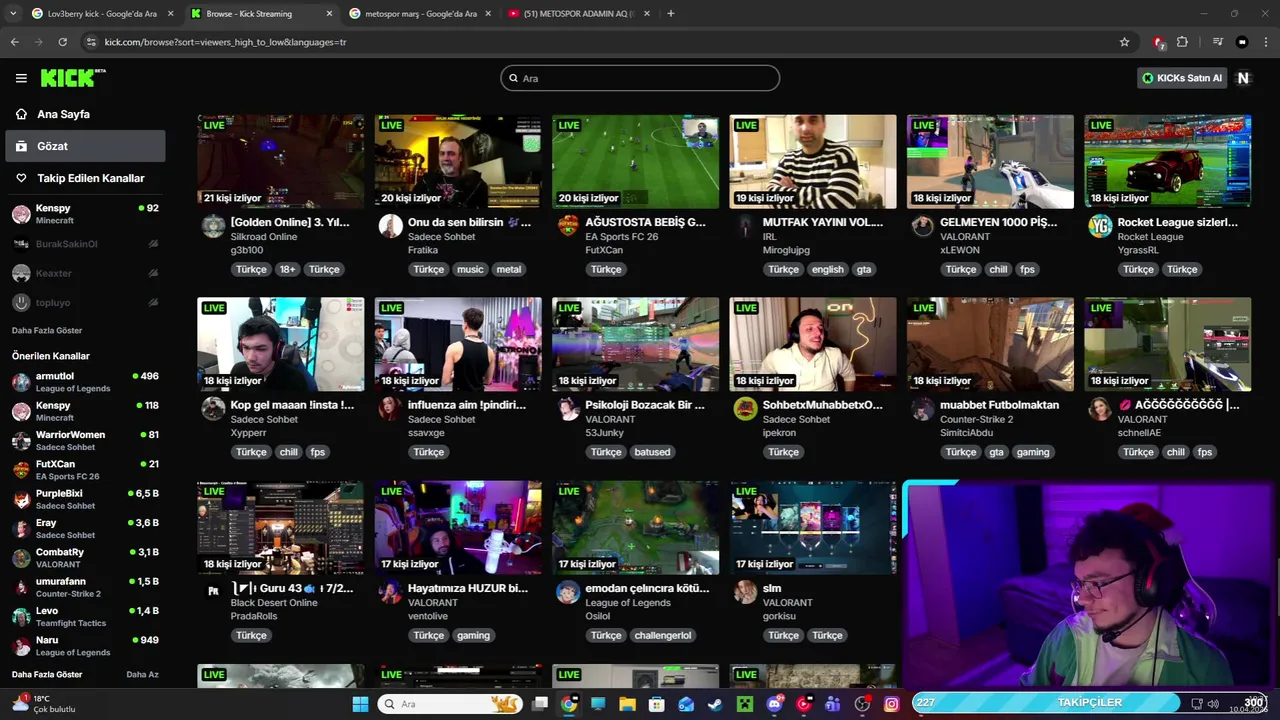Open the Chrome three-dot menu
Image resolution: width=1280 pixels, height=720 pixels.
[1266, 42]
